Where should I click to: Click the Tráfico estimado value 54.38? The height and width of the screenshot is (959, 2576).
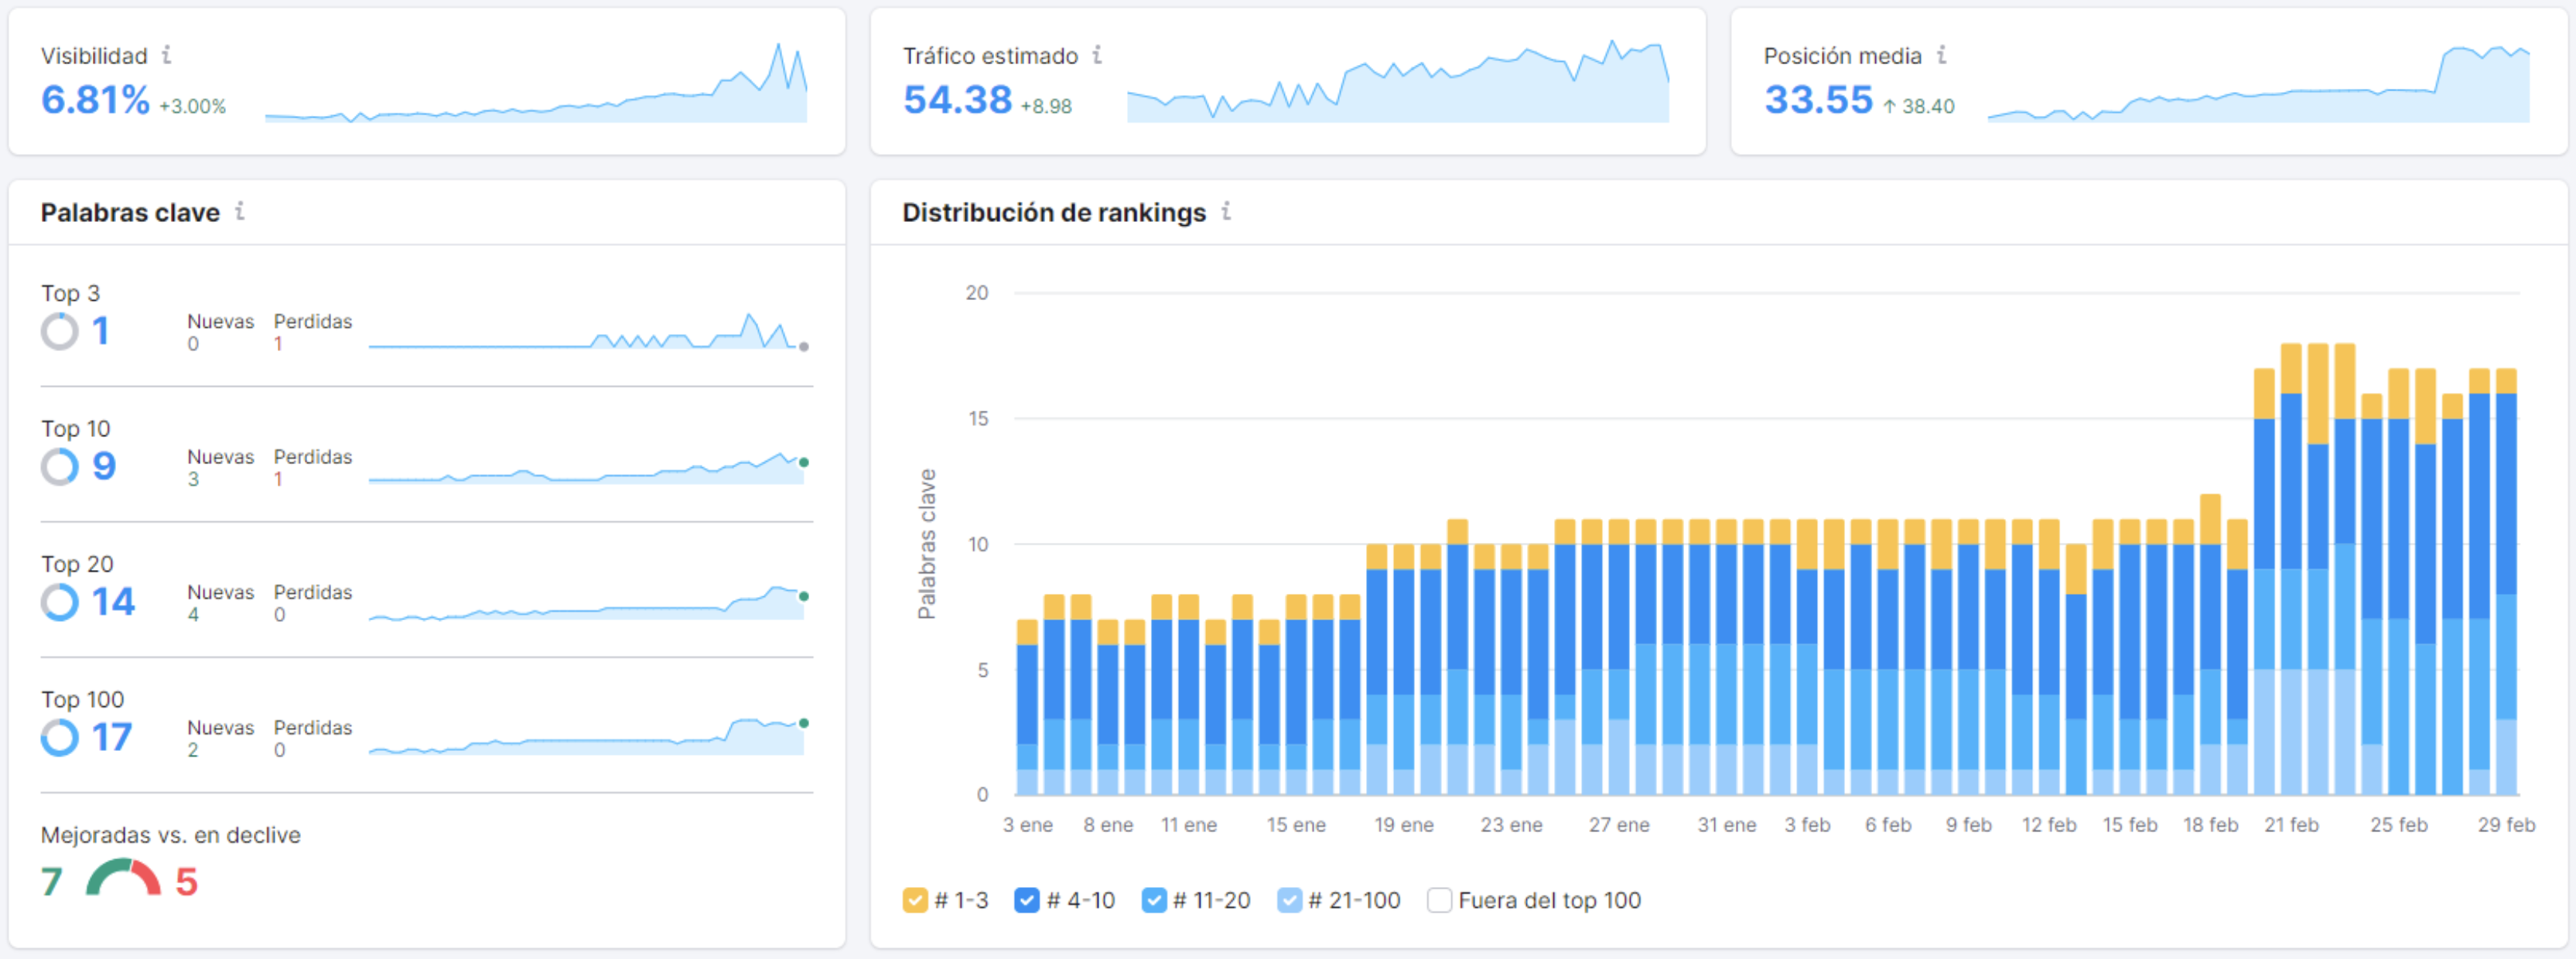(957, 100)
